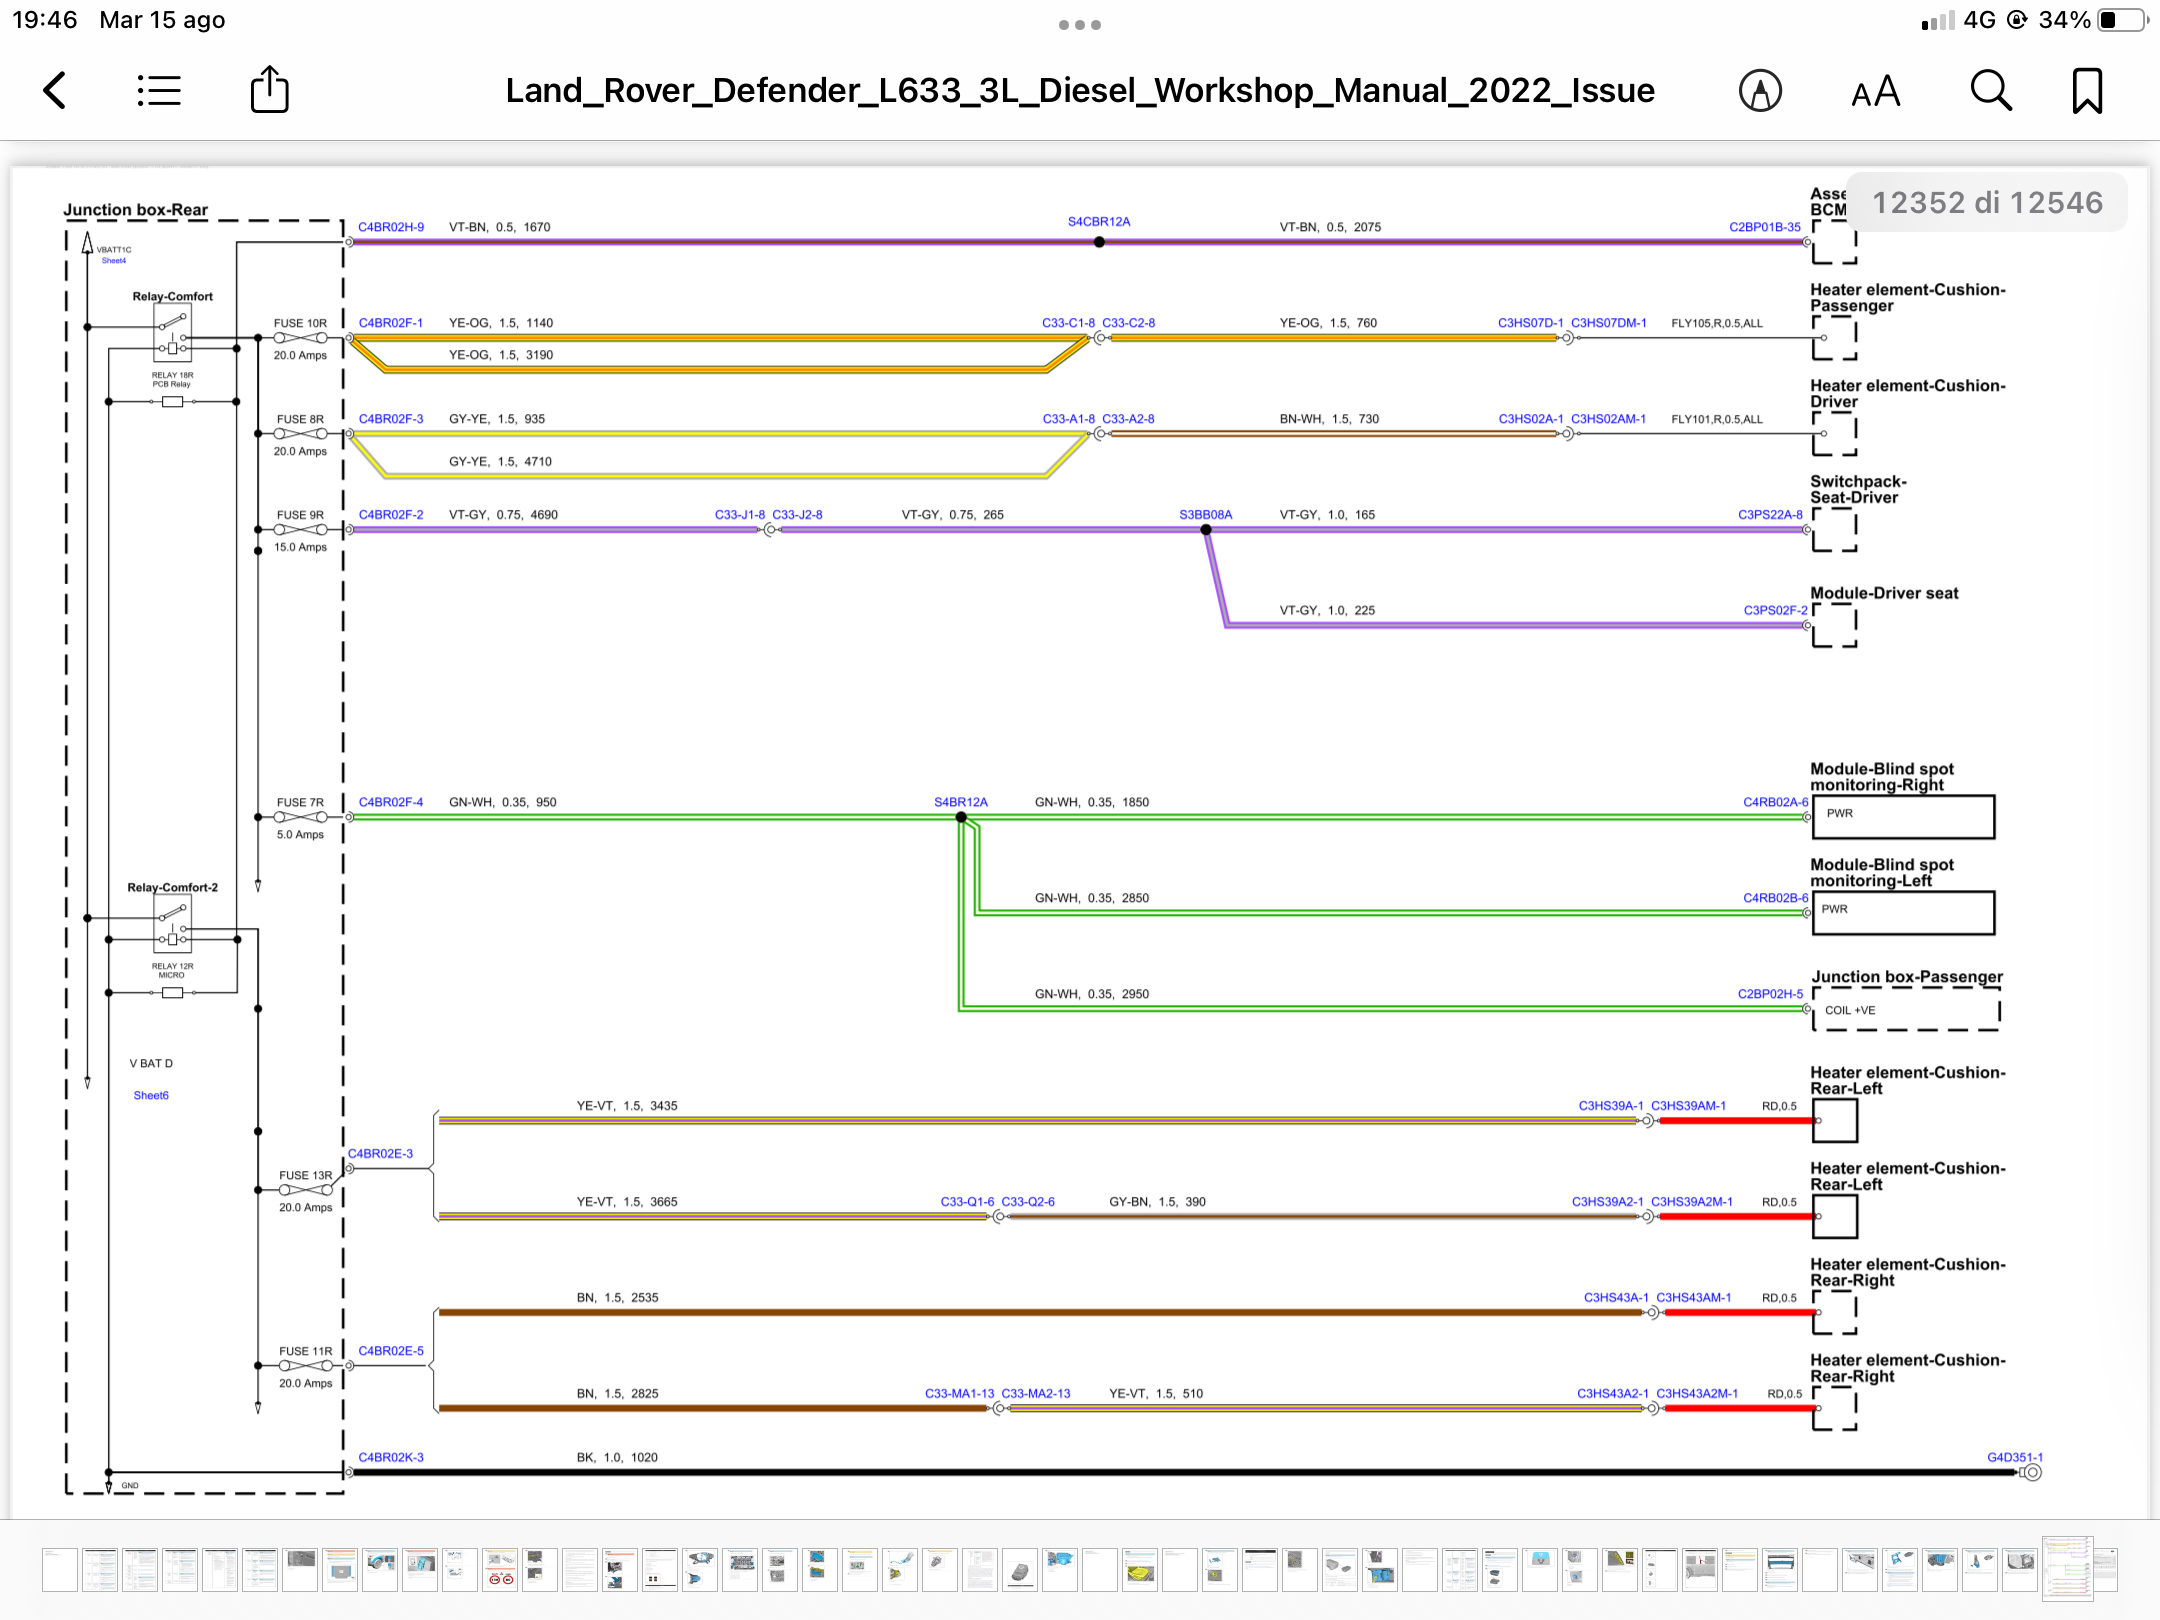Tap wire text 'BK, 1.0, 1020'
This screenshot has width=2160, height=1620.
[x=617, y=1458]
